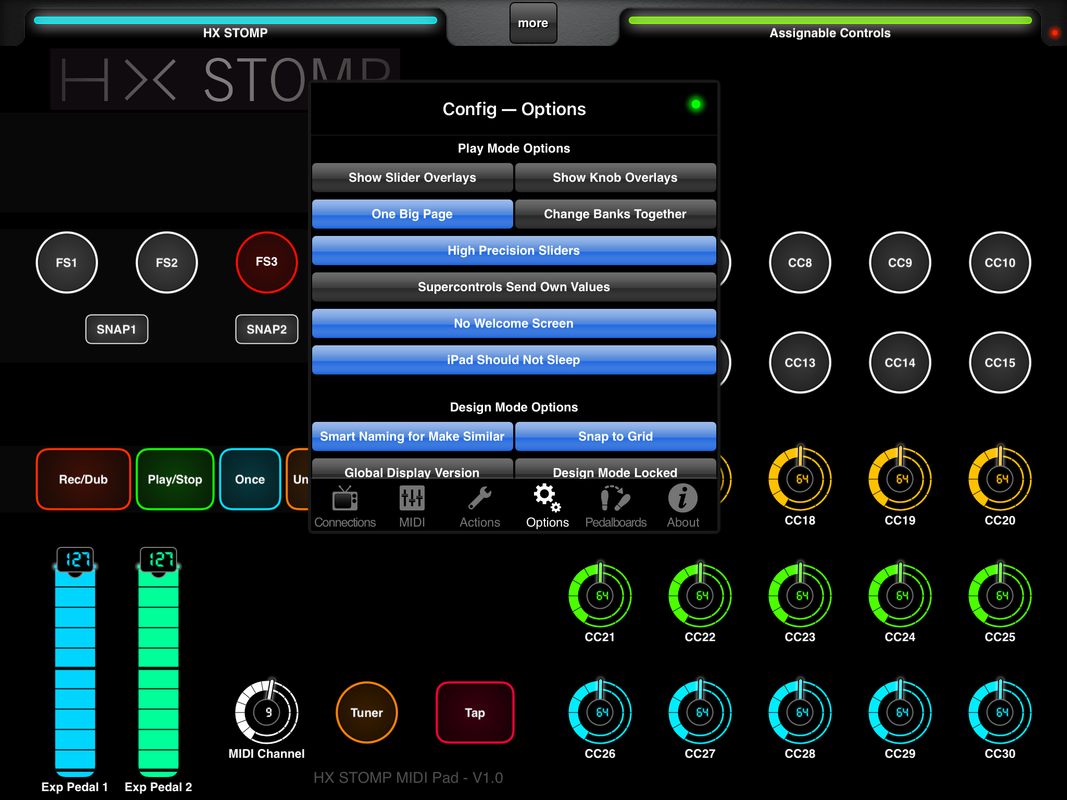Click the CC27 cyan knob
This screenshot has width=1067, height=800.
[x=700, y=712]
